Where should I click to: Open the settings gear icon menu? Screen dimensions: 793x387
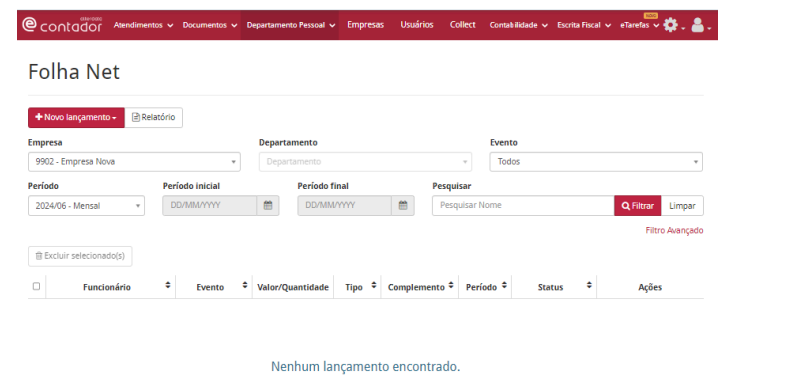(x=674, y=25)
